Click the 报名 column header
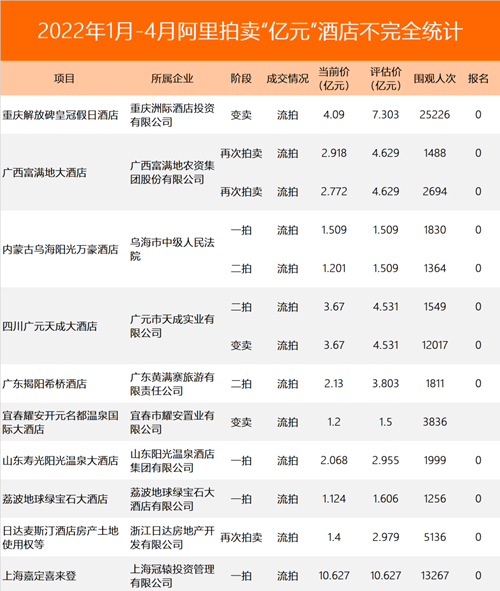 point(478,78)
